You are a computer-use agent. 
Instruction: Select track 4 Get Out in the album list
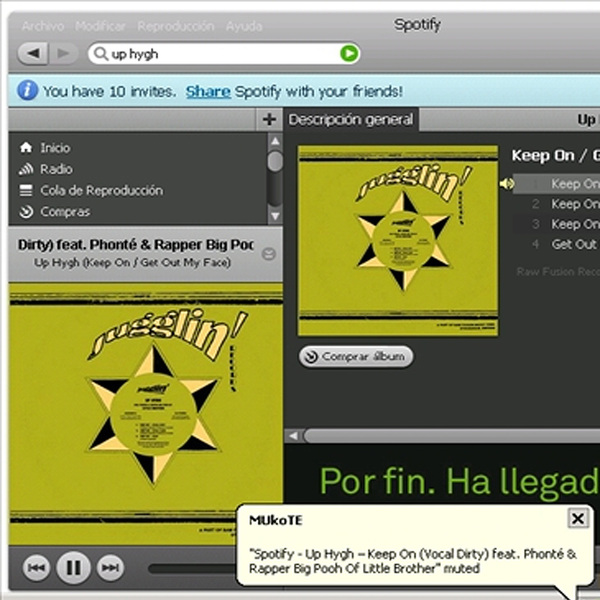[x=556, y=244]
